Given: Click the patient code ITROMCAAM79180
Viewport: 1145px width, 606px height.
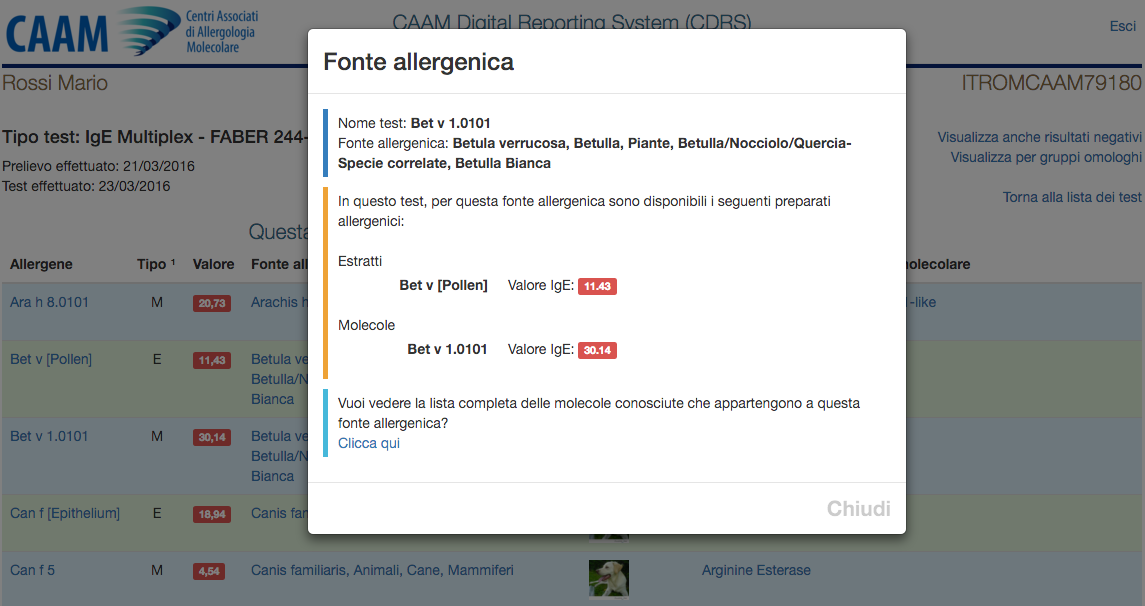Looking at the screenshot, I should click(x=1051, y=83).
